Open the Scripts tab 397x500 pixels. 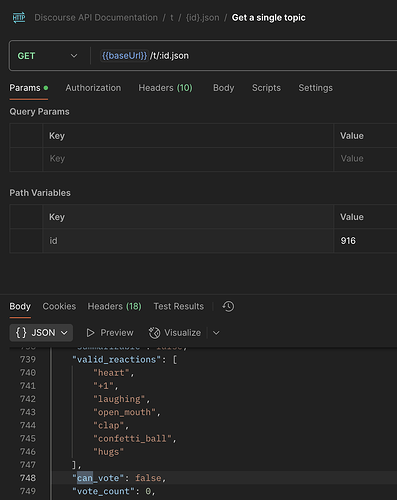pyautogui.click(x=266, y=88)
